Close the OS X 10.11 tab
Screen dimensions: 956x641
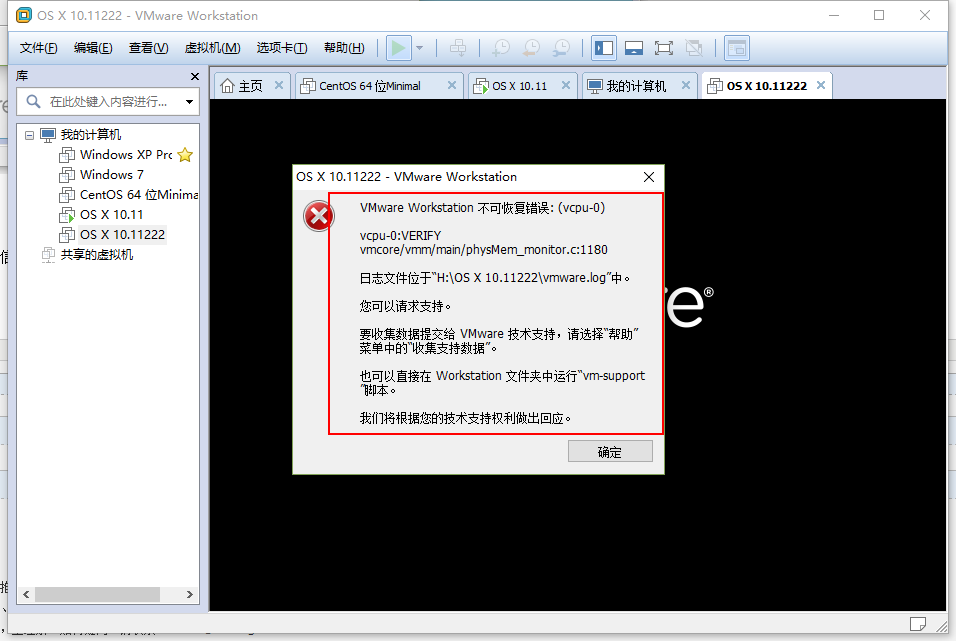pos(566,85)
